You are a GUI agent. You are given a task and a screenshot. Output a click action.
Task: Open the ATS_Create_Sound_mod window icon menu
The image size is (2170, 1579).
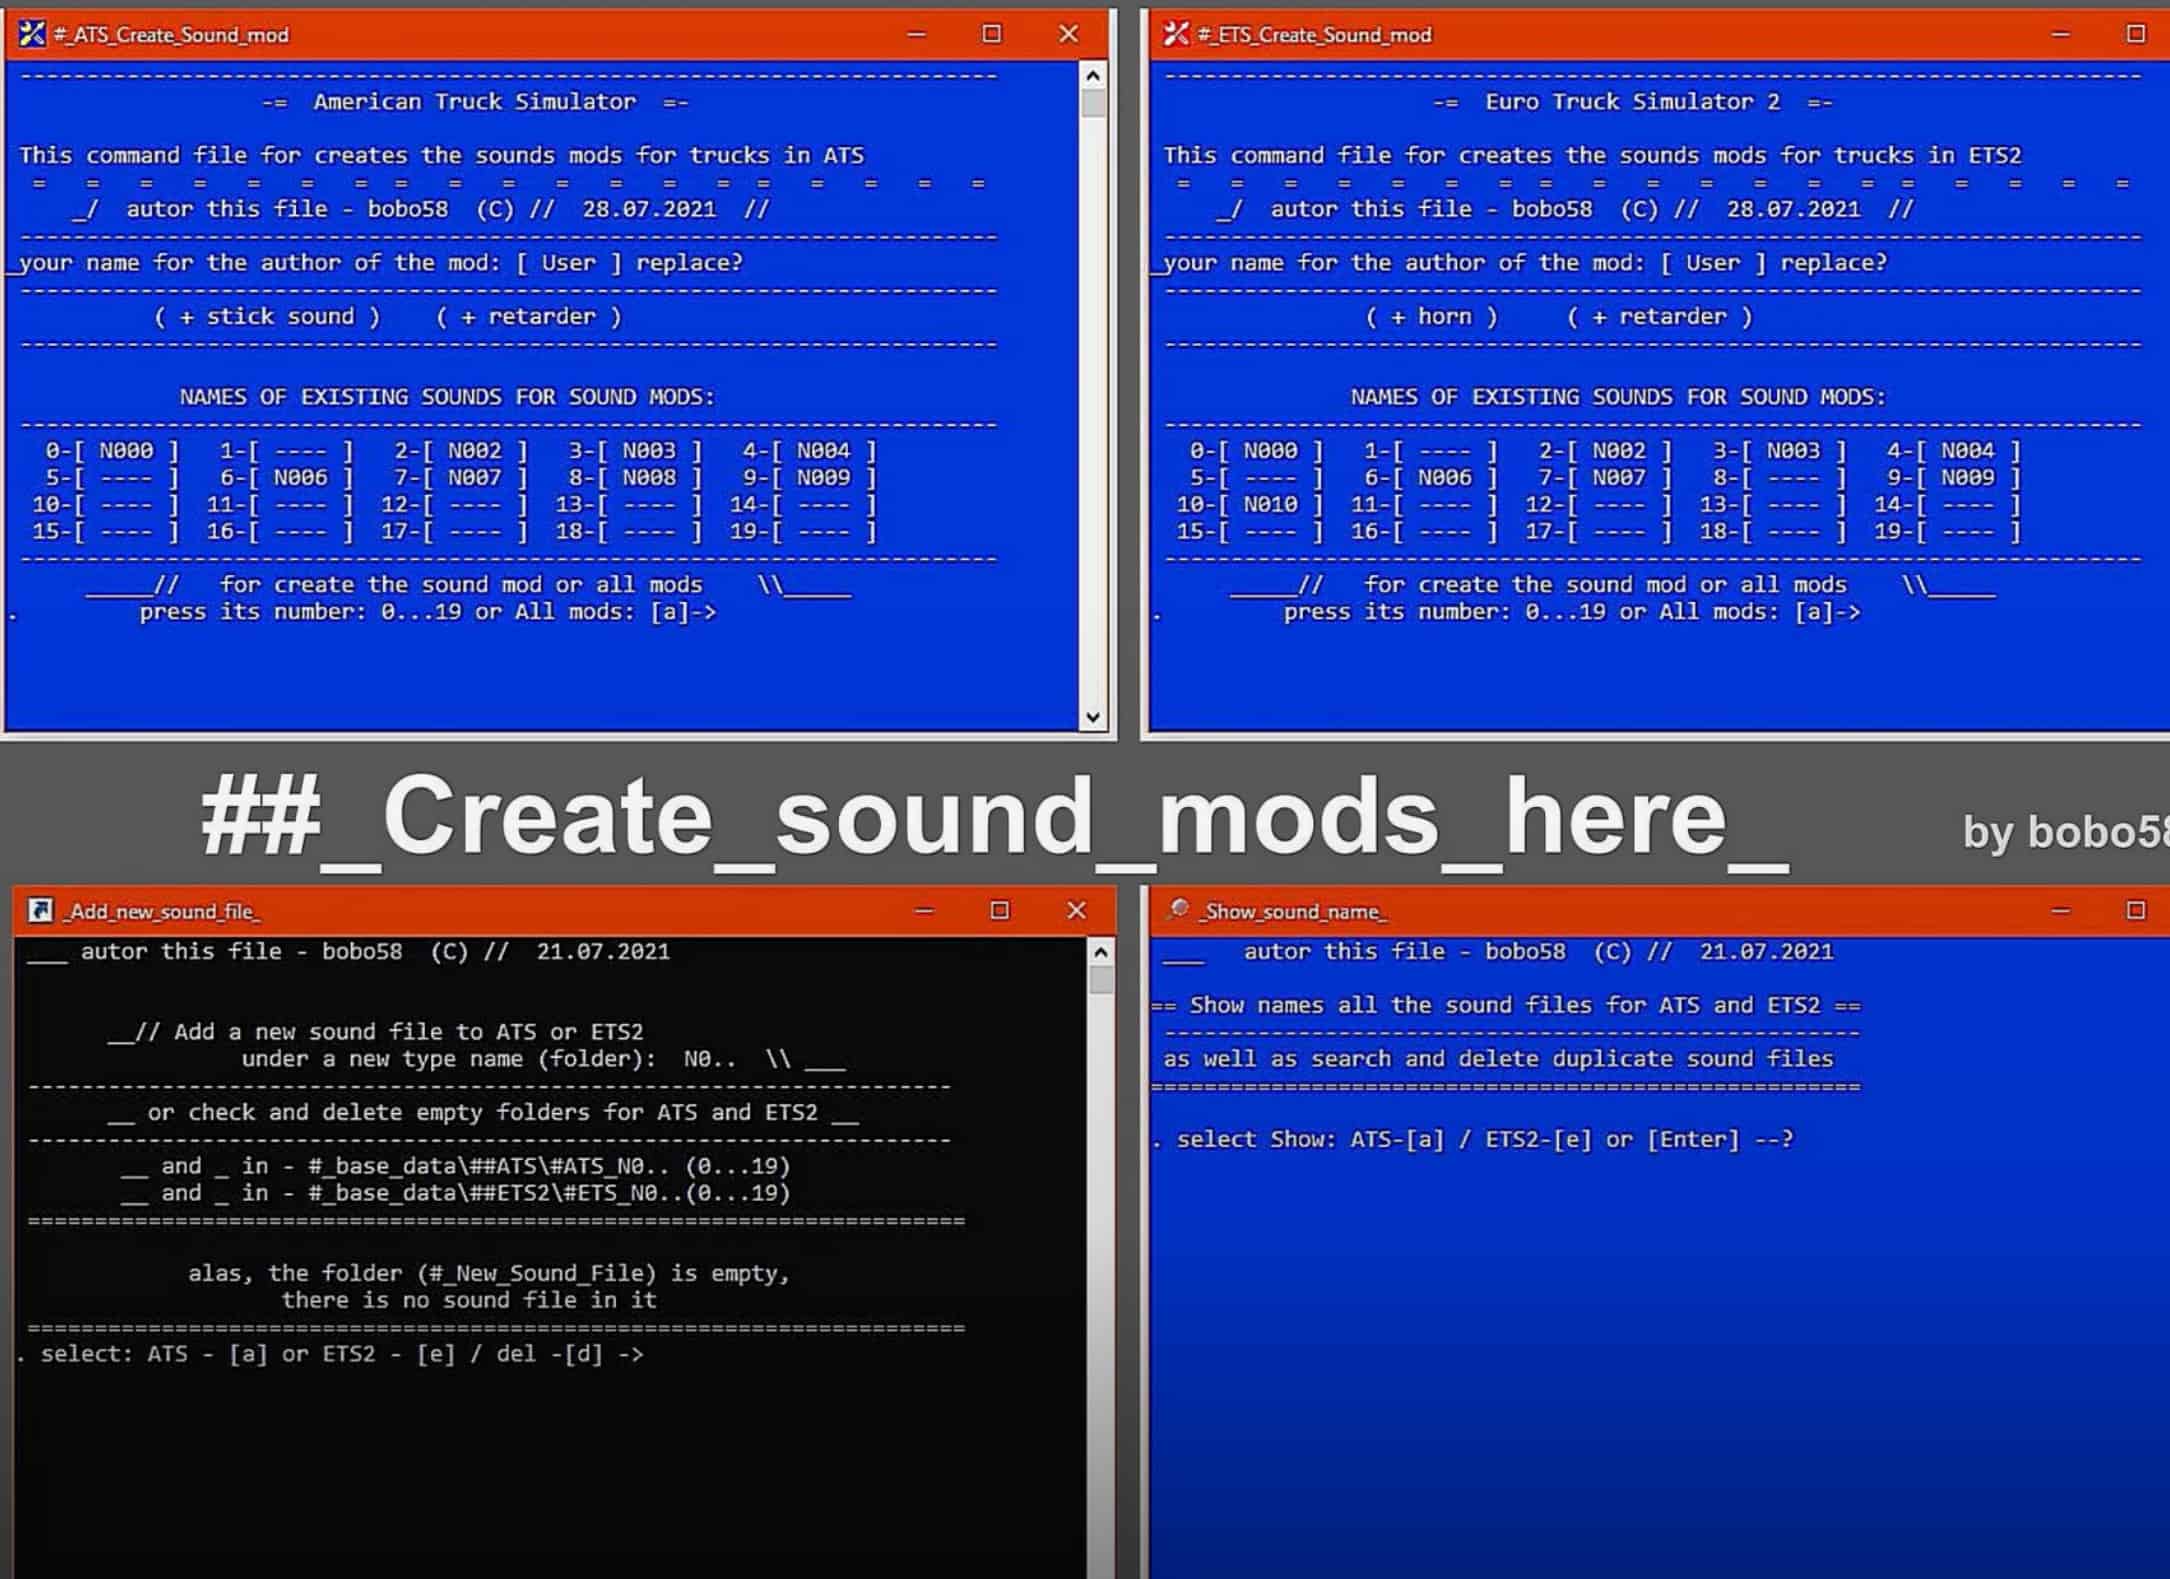pos(32,34)
